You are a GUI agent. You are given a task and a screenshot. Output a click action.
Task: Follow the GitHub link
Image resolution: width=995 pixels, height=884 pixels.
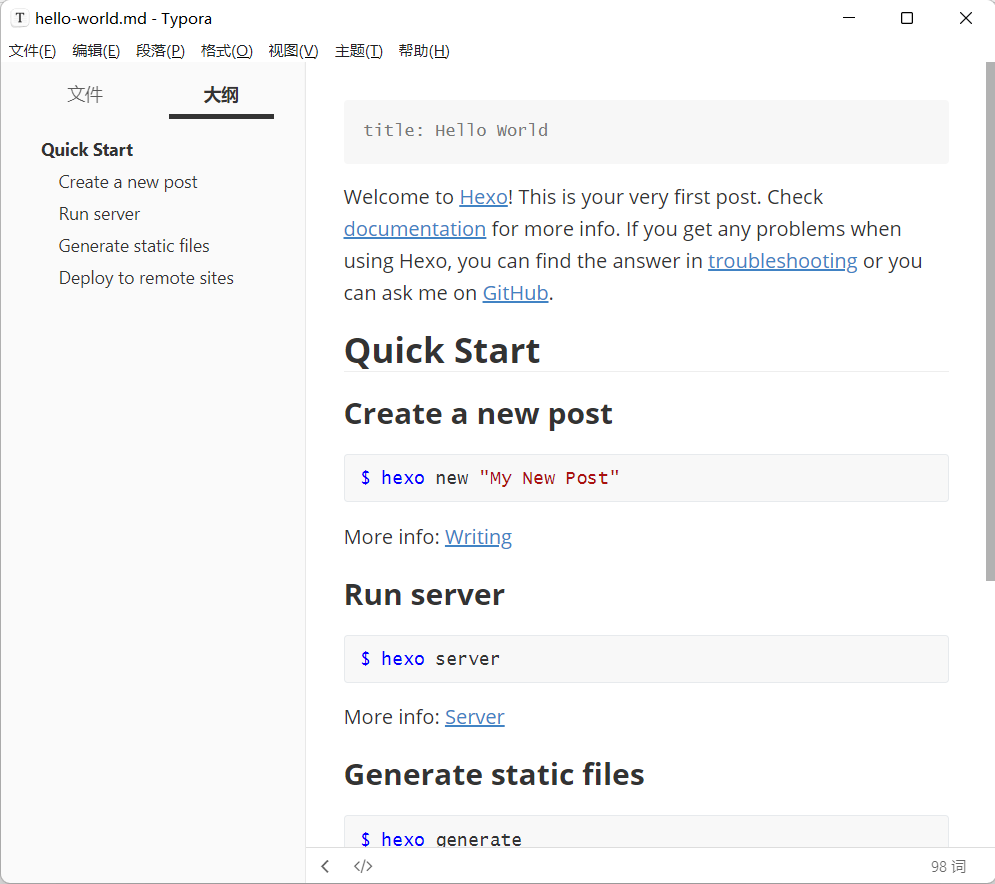tap(515, 293)
